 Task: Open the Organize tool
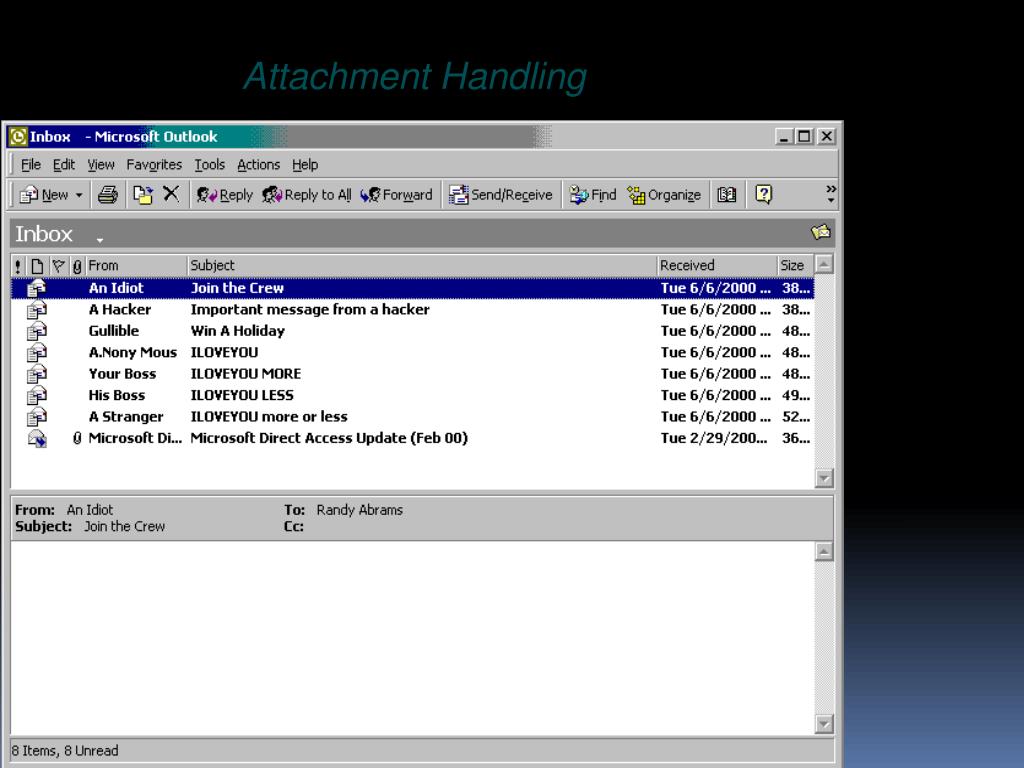tap(664, 195)
